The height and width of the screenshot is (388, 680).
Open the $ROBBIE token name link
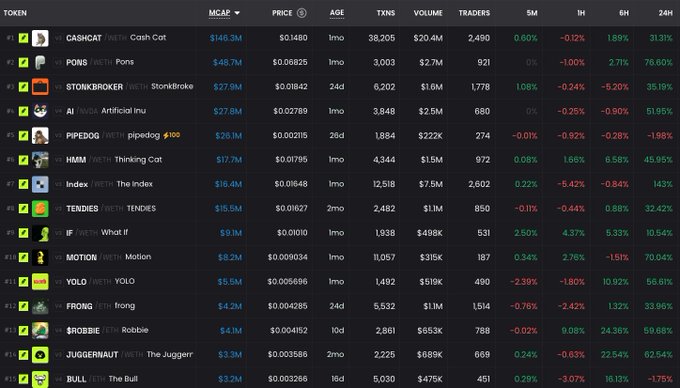click(83, 330)
